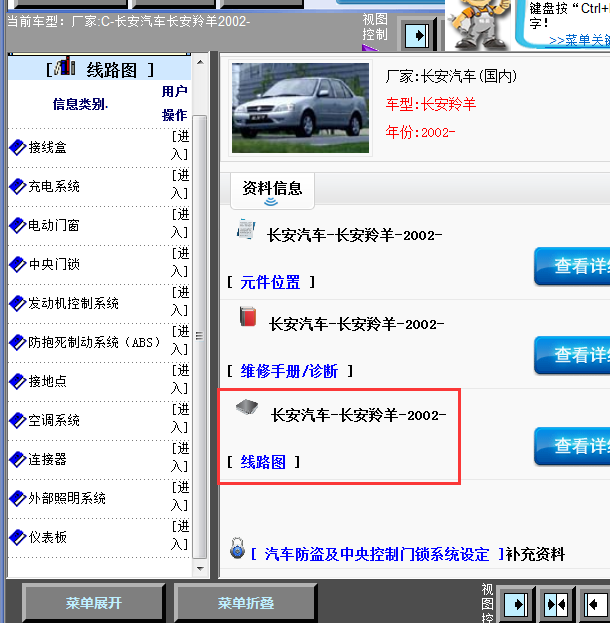Open 空调系统 via its [进入] link
Screen dimensions: 610x623
pos(180,418)
